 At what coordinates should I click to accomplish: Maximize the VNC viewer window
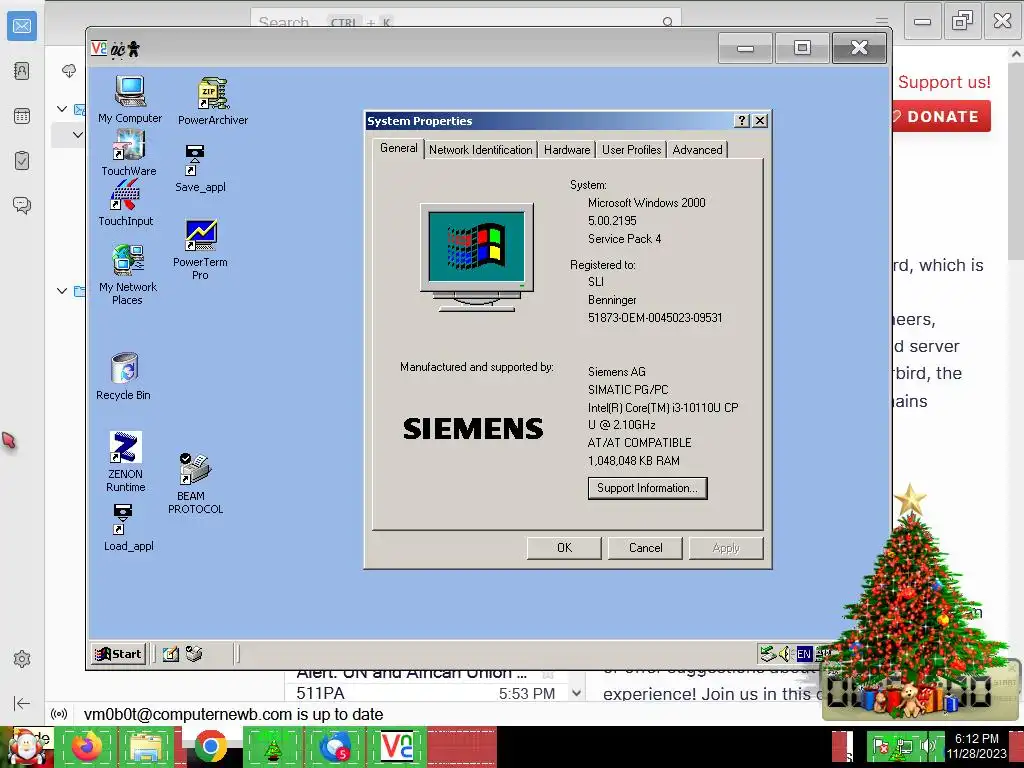(x=803, y=48)
